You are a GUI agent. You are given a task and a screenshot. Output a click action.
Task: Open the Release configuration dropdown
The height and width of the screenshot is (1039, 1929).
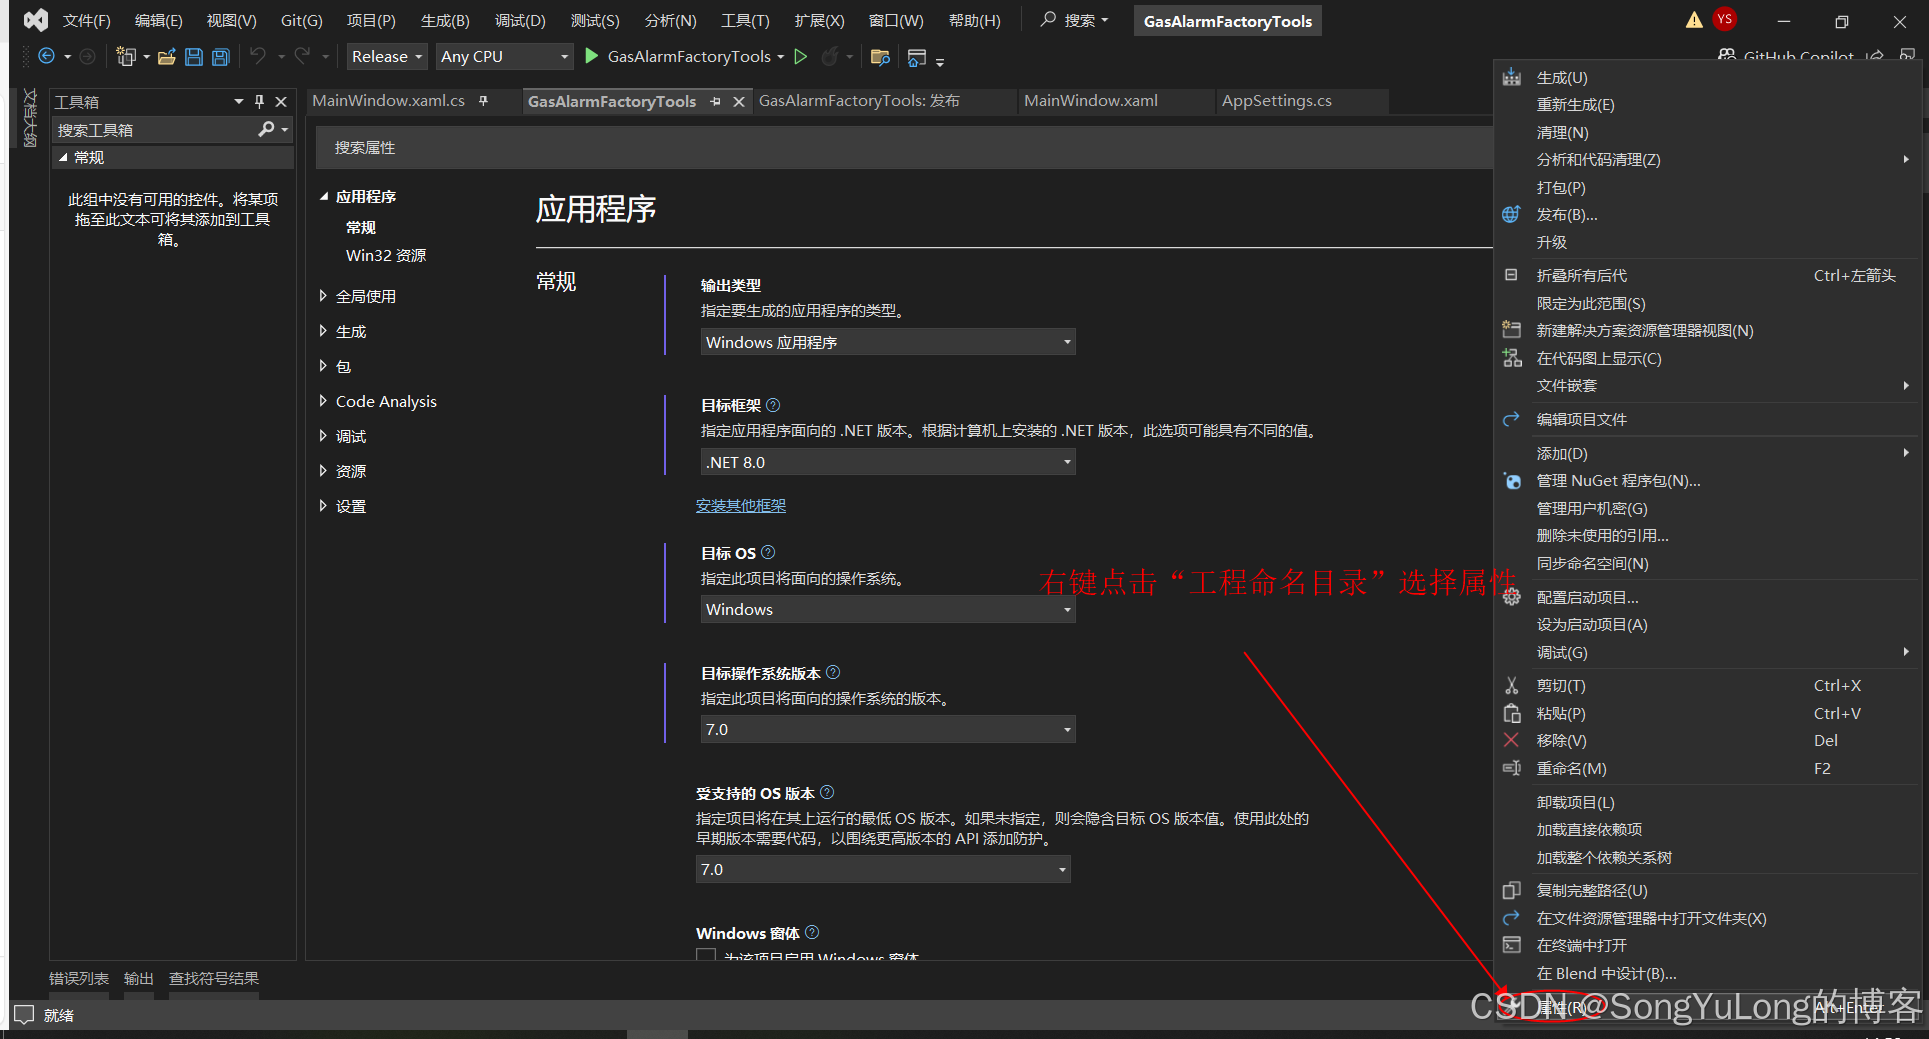(386, 56)
